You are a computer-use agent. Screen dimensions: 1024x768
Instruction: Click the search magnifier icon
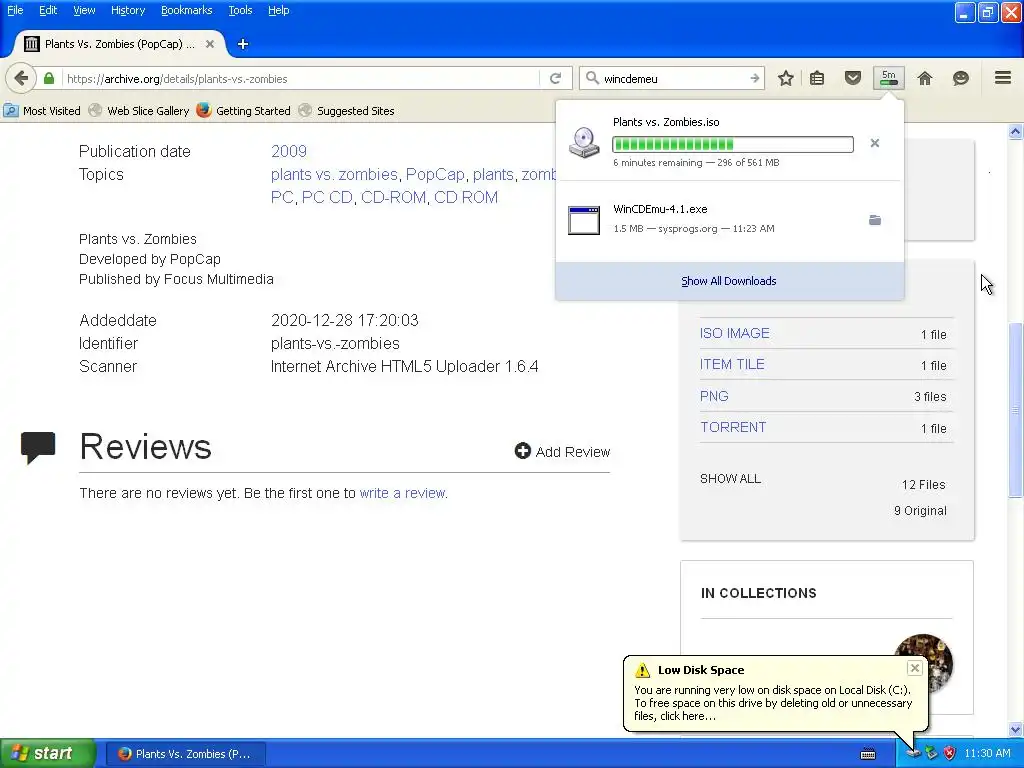(592, 78)
